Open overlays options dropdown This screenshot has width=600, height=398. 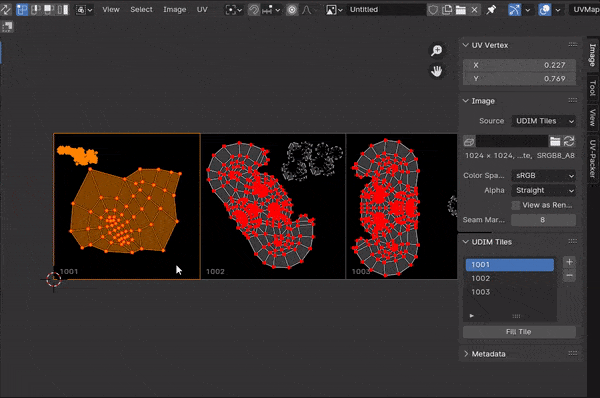[558, 10]
